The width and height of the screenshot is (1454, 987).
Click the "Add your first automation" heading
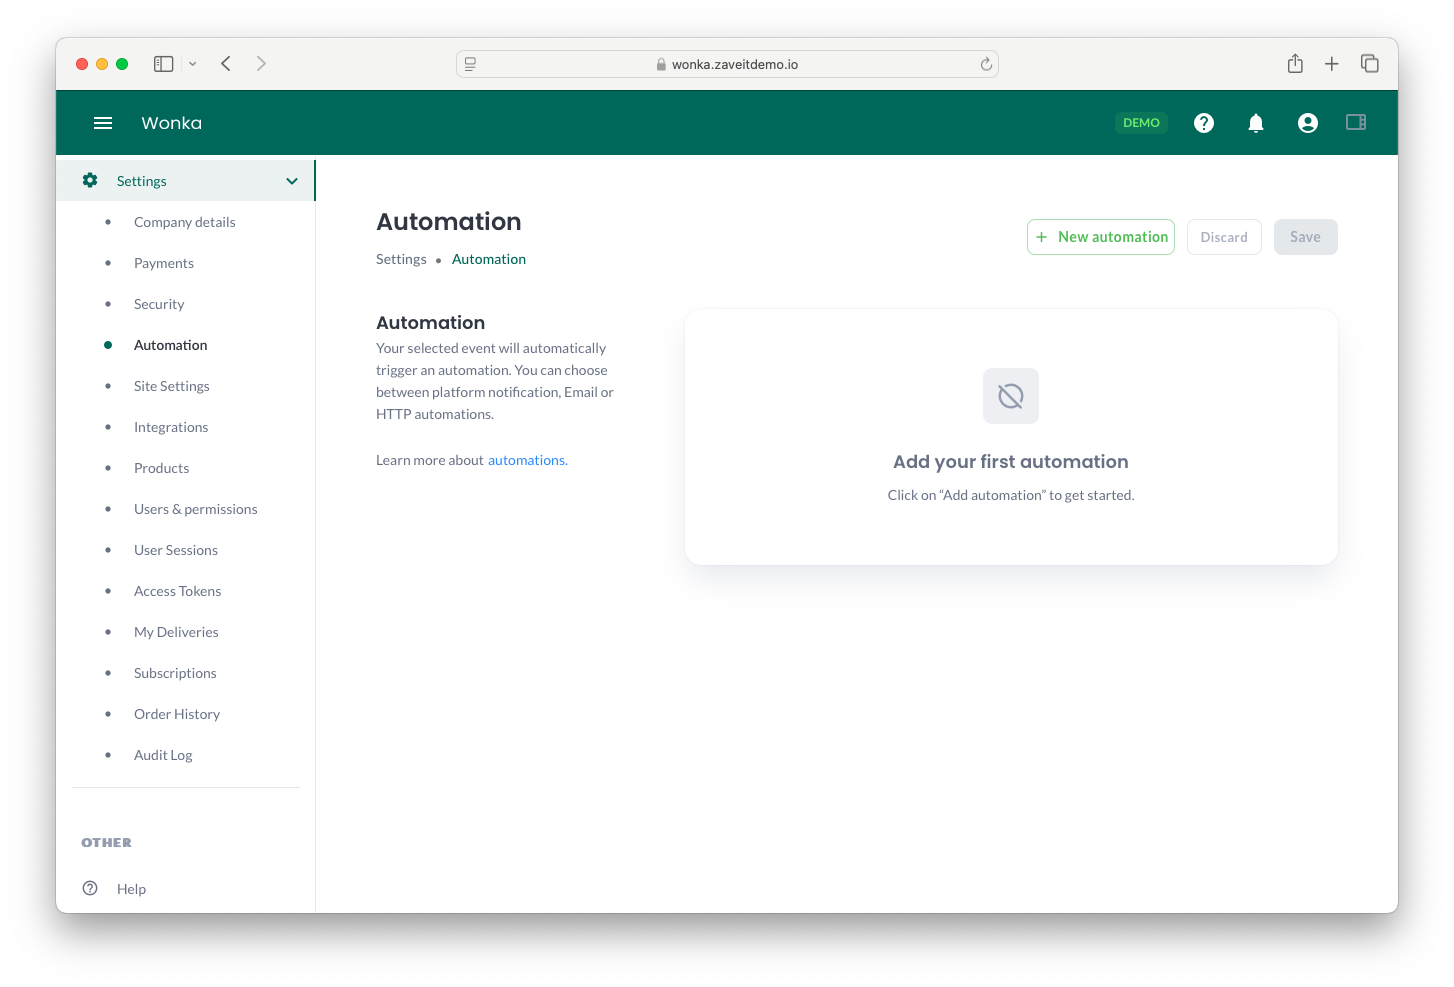(x=1011, y=461)
